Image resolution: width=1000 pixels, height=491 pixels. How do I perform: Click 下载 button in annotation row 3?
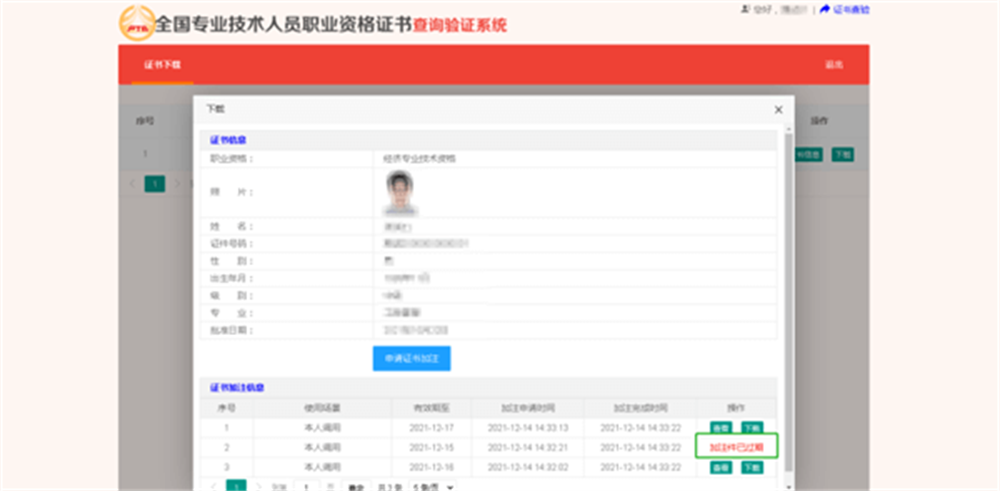coord(751,467)
